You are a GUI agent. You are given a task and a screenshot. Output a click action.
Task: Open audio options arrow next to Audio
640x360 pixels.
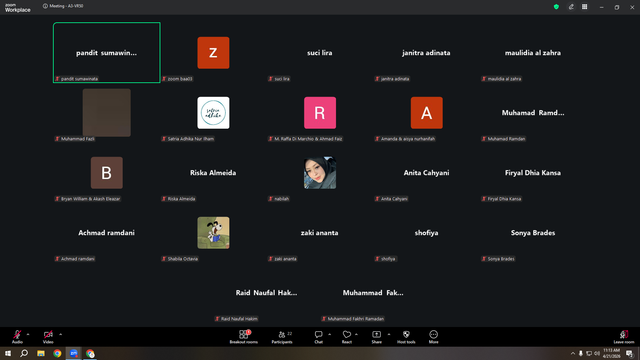tap(28, 334)
